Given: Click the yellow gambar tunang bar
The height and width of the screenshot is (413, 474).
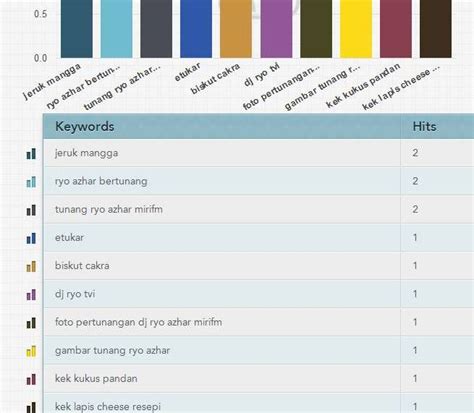Looking at the screenshot, I should [356, 29].
